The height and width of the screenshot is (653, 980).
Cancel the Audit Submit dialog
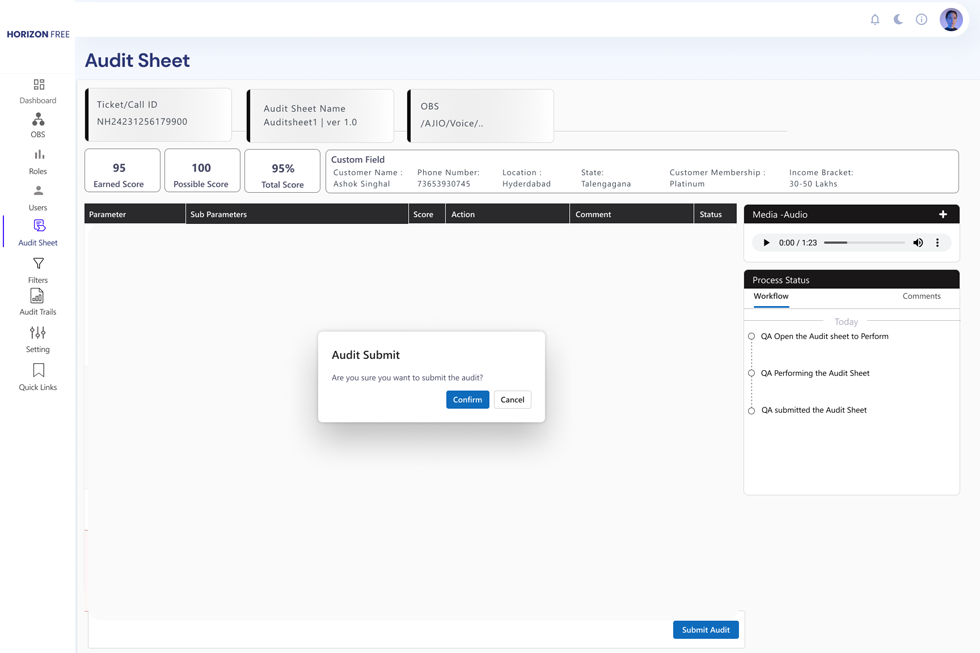coord(512,400)
